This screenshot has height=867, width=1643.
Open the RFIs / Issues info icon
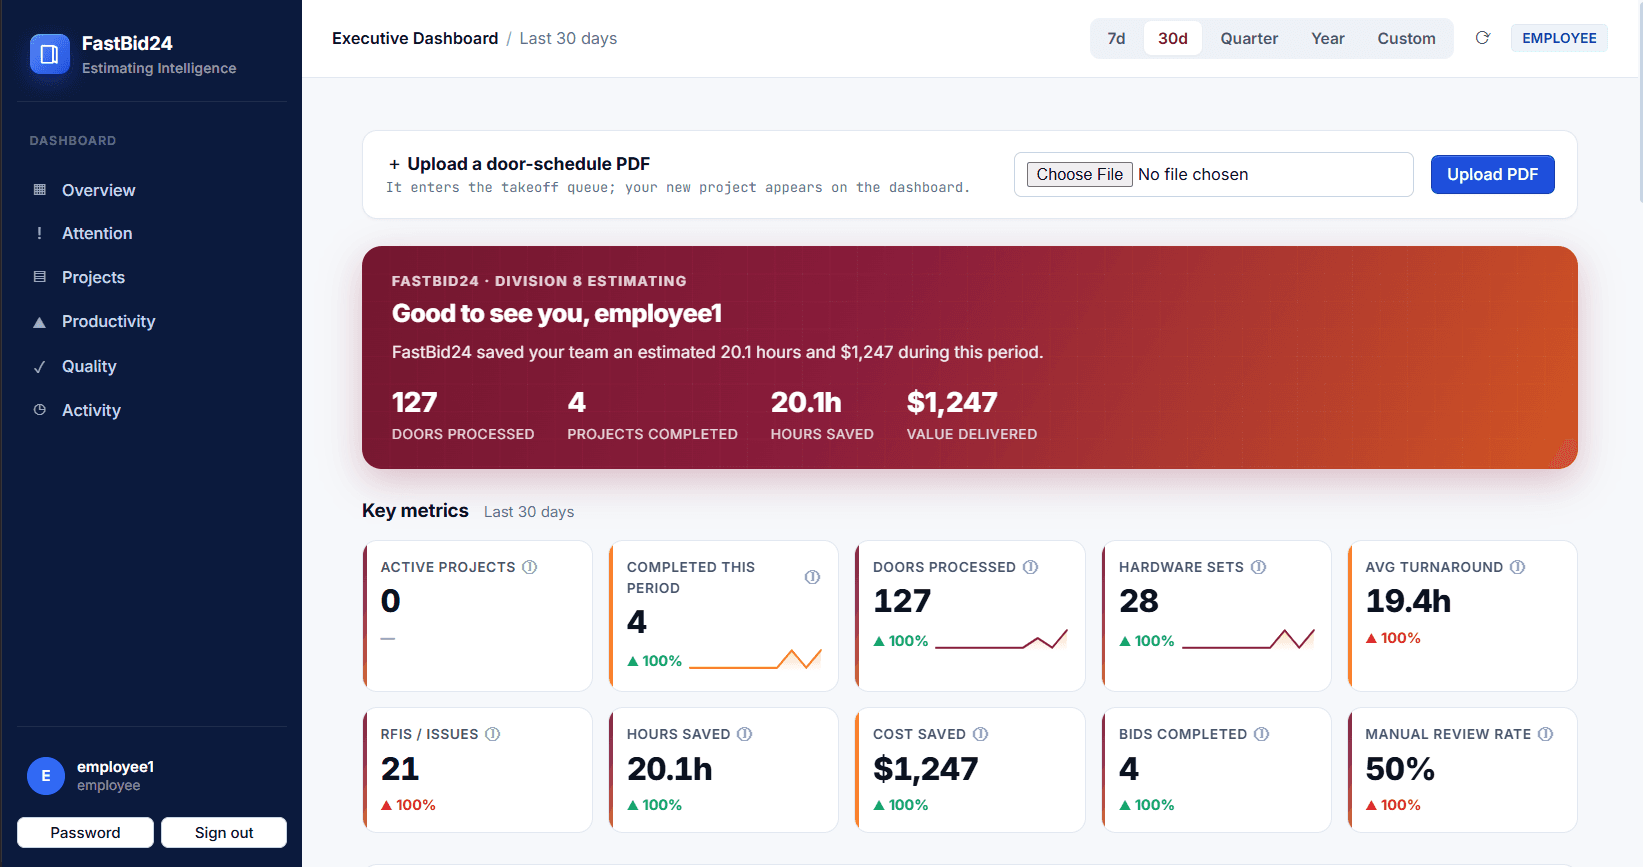(493, 734)
